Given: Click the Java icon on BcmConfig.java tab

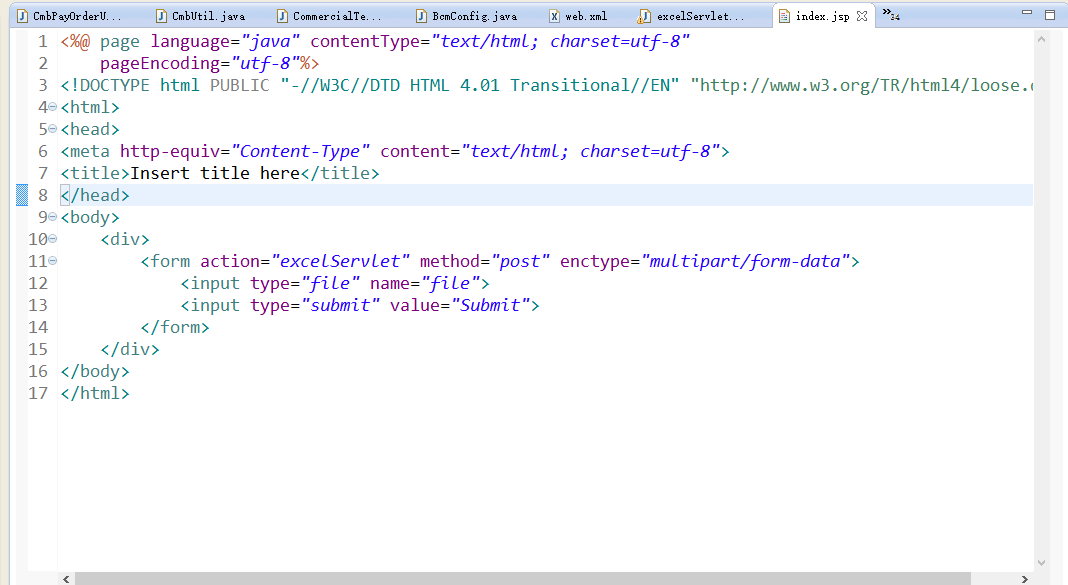Looking at the screenshot, I should [x=422, y=16].
